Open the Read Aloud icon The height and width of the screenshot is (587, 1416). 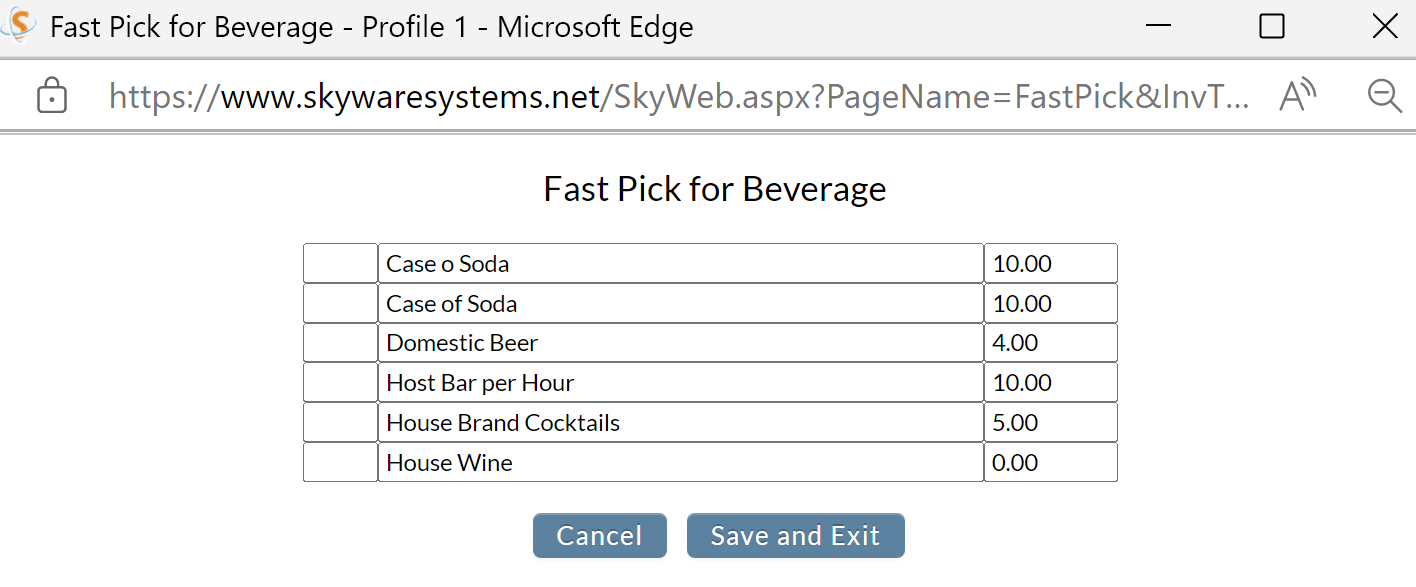[1298, 96]
